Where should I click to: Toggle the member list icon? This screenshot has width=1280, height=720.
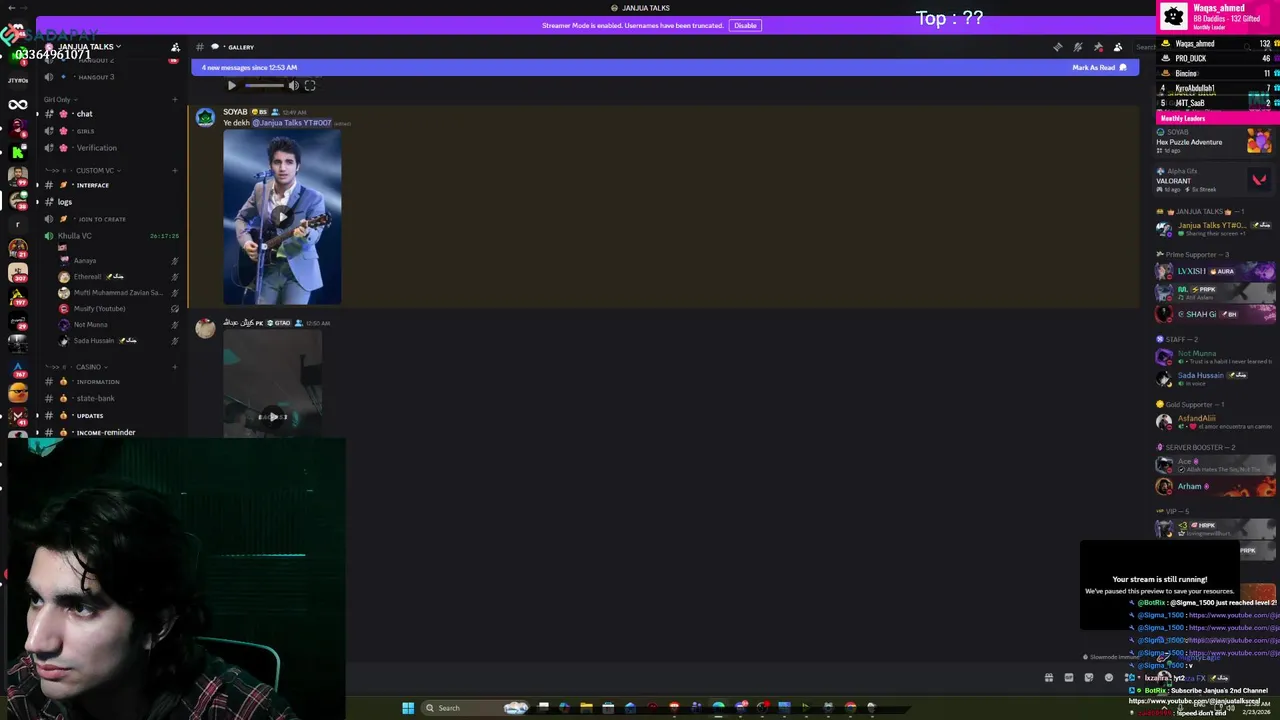coord(1118,47)
